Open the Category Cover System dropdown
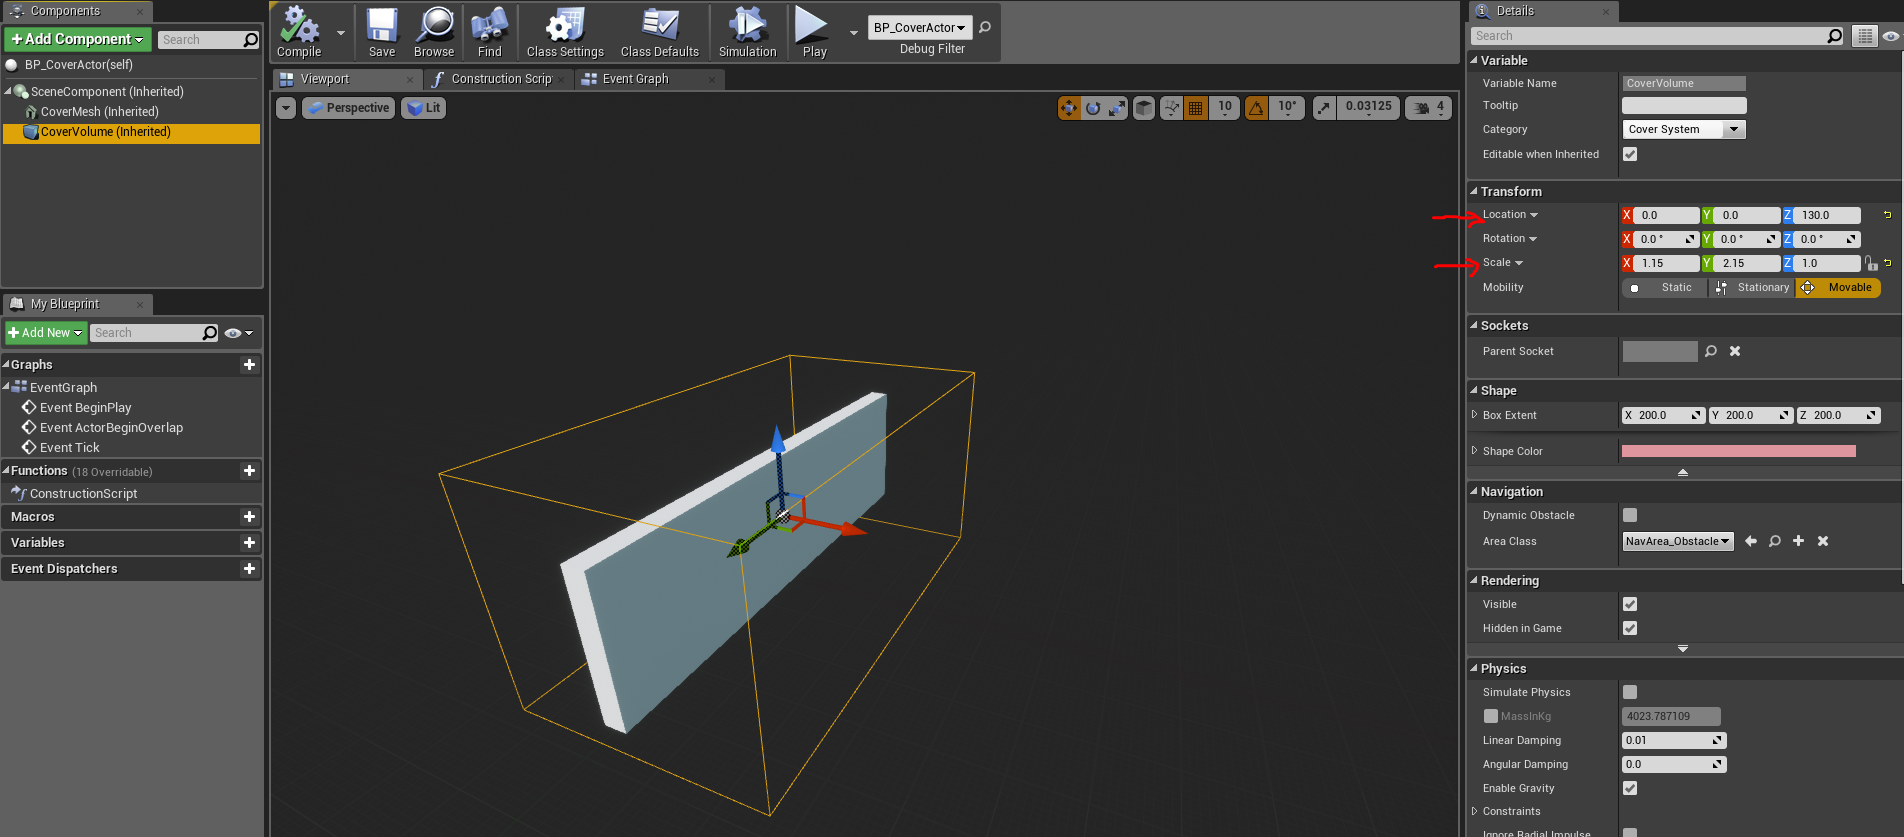 1684,129
